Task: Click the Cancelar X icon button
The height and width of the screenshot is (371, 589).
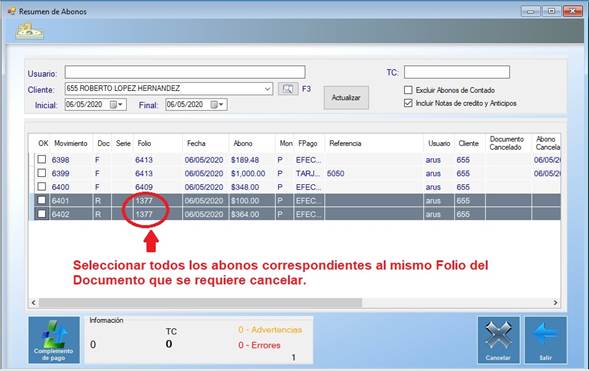Action: pyautogui.click(x=498, y=340)
